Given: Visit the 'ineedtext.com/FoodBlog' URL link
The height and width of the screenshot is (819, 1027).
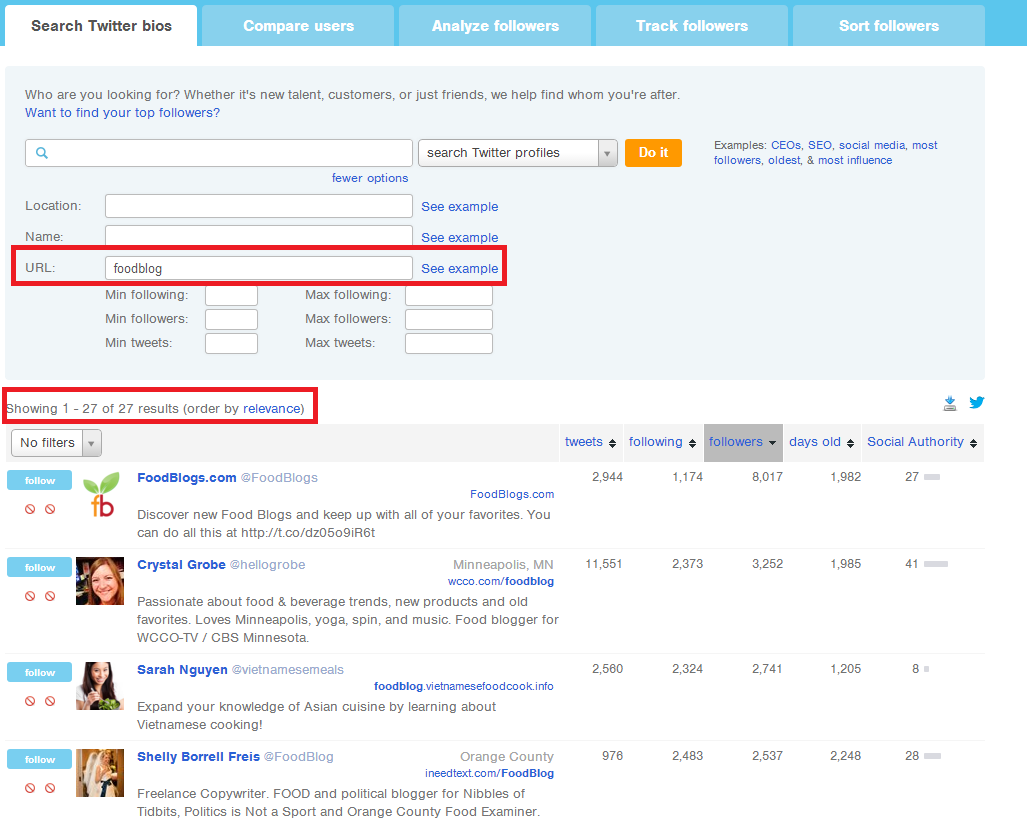Looking at the screenshot, I should coord(489,773).
